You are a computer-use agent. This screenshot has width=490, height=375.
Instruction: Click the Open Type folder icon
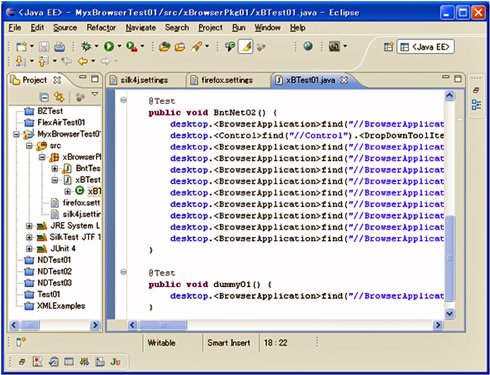(x=164, y=47)
